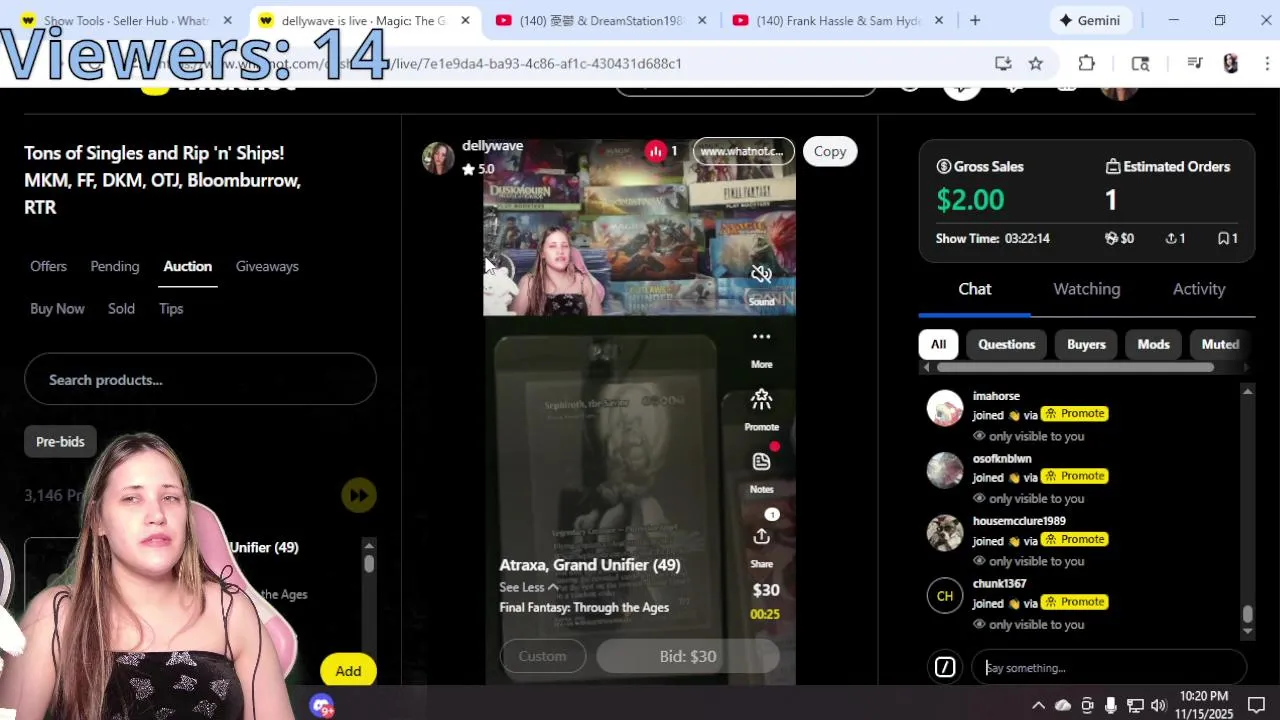Filter chat by Buyers
1280x720 pixels.
pos(1086,344)
